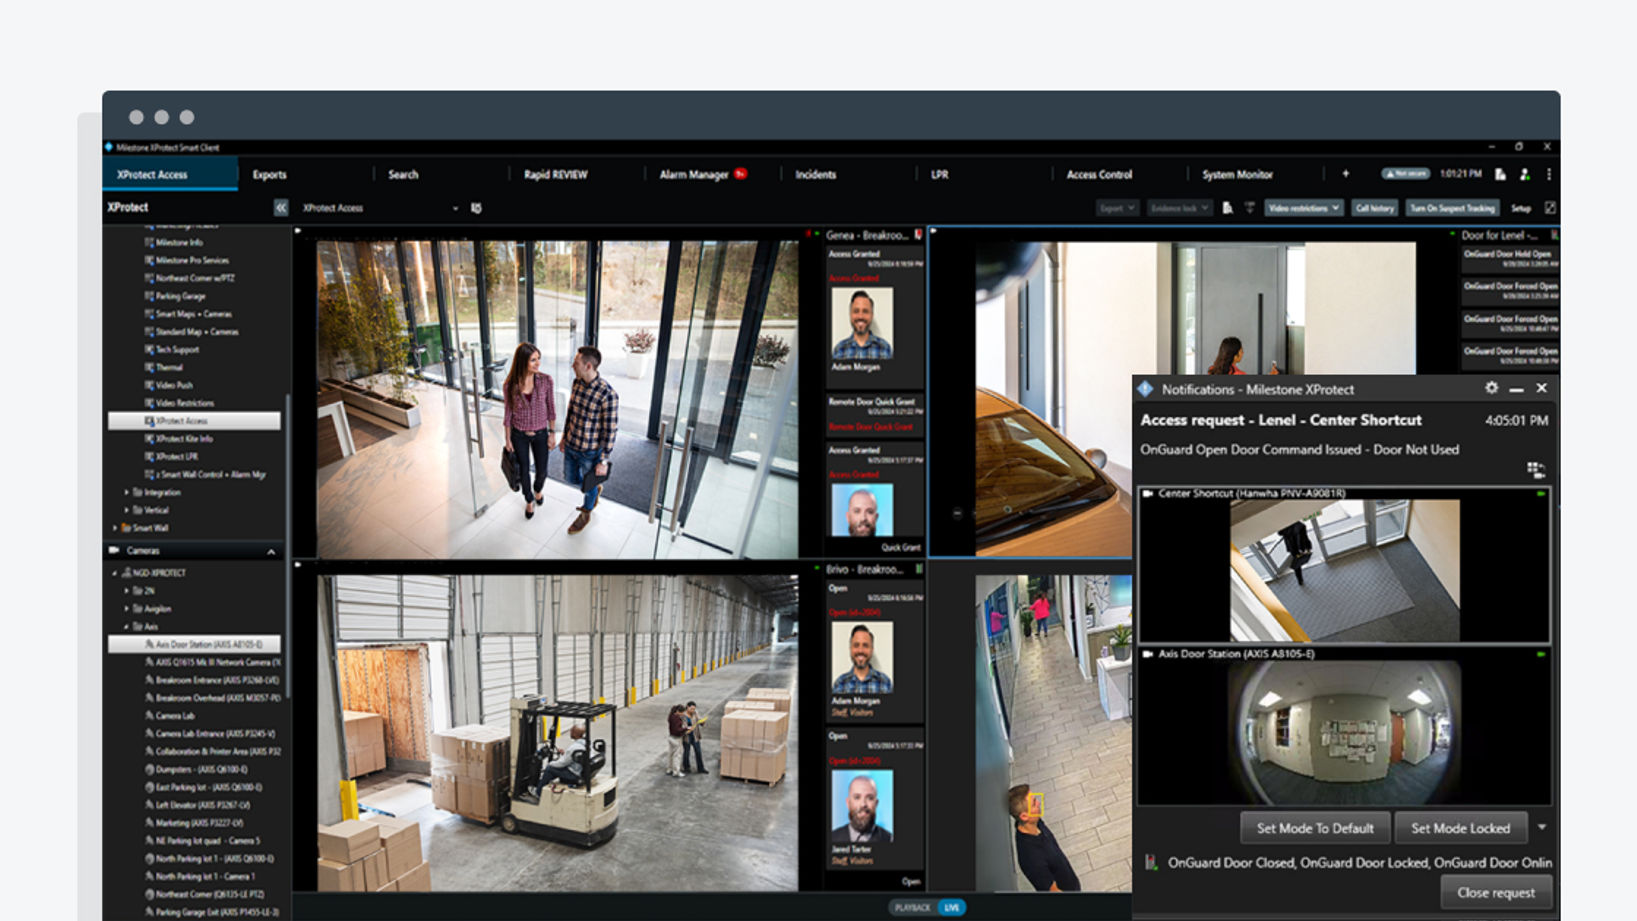Image resolution: width=1637 pixels, height=921 pixels.
Task: Open the Video restrictions dropdown
Action: [1303, 208]
